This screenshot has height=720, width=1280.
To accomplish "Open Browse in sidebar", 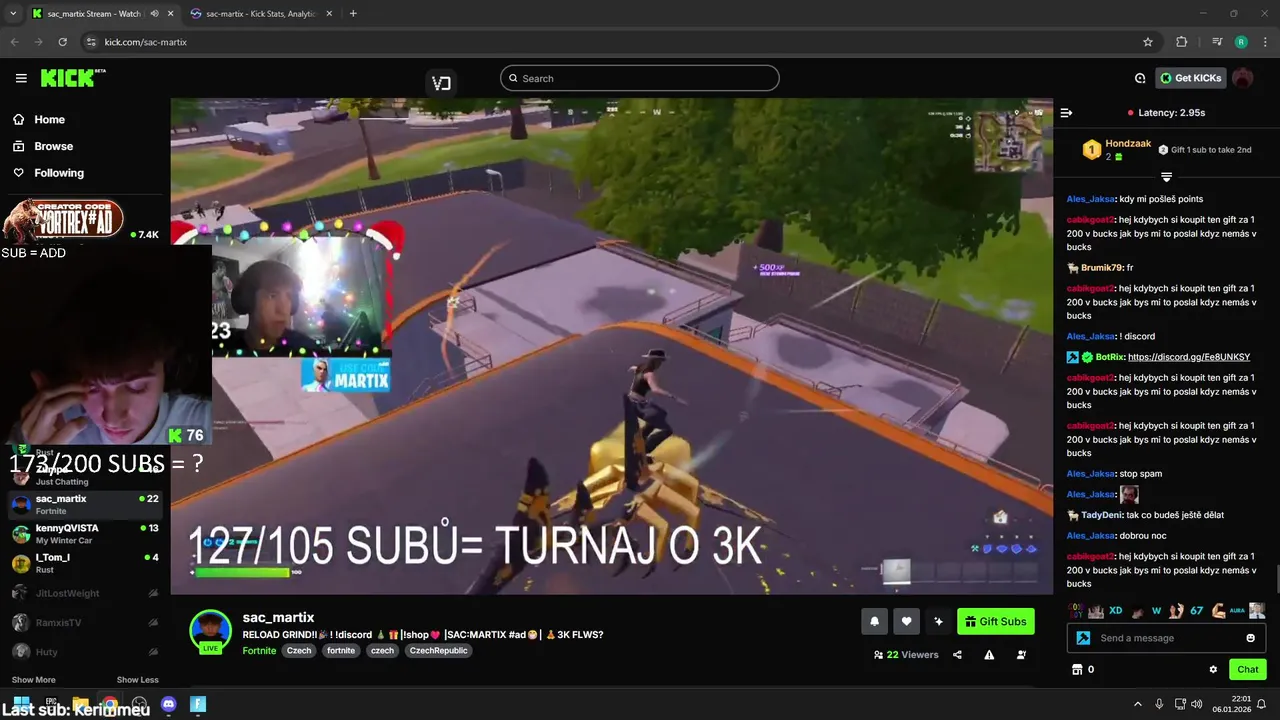I will click(x=53, y=146).
